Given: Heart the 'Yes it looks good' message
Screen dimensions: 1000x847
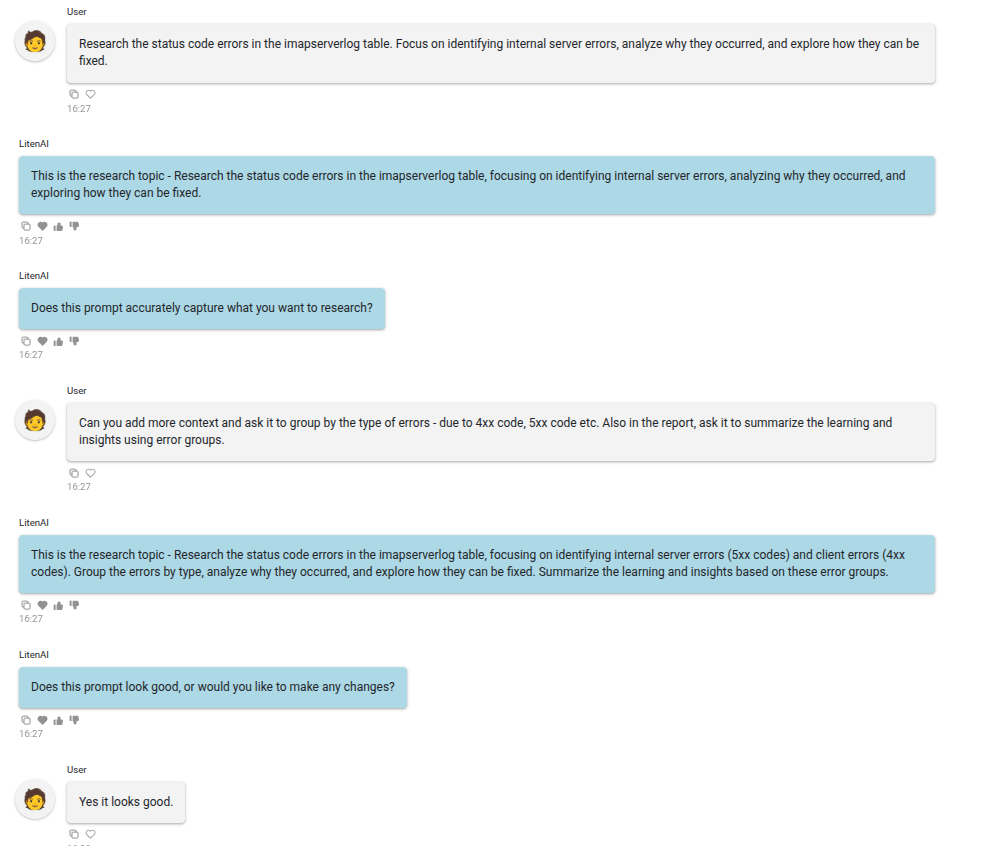Looking at the screenshot, I should pos(91,834).
